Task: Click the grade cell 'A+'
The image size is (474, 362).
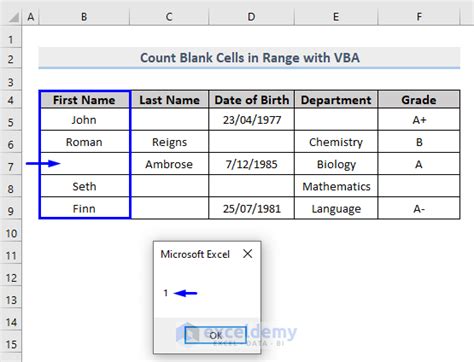Action: (419, 119)
